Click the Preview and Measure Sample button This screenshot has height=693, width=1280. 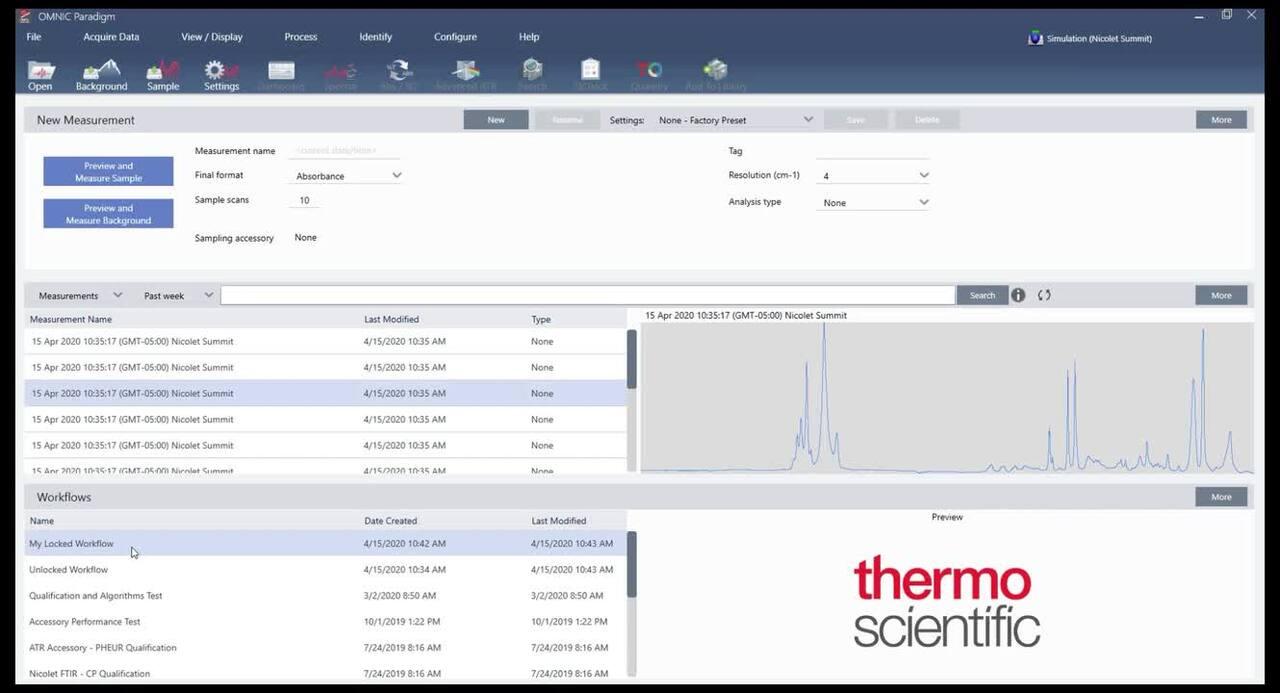coord(108,170)
